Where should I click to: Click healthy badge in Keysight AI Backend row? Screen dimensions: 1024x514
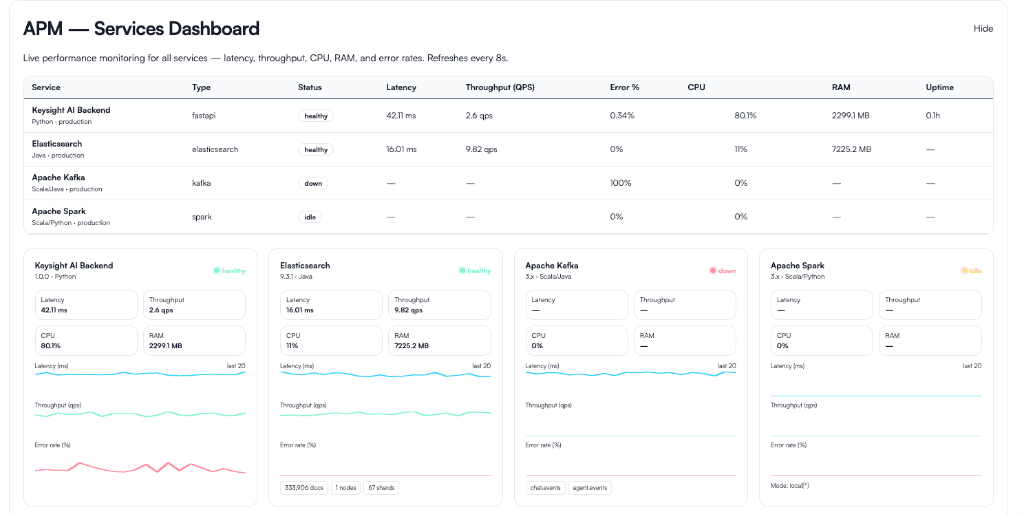pyautogui.click(x=315, y=116)
